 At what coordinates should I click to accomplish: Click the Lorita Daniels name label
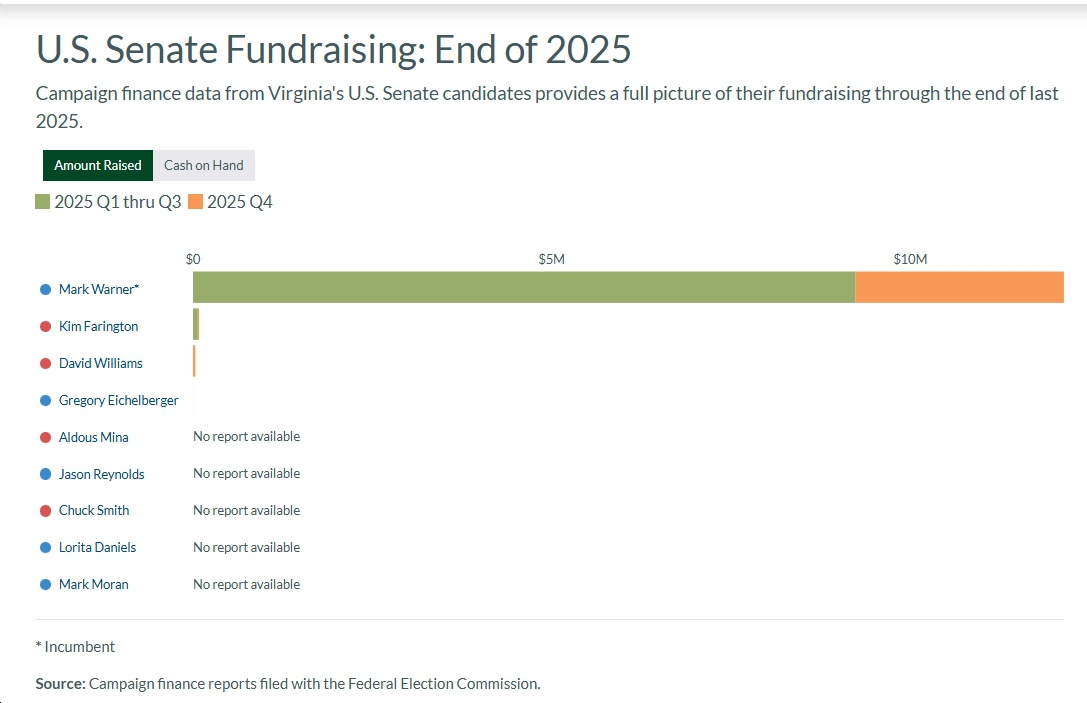click(97, 548)
